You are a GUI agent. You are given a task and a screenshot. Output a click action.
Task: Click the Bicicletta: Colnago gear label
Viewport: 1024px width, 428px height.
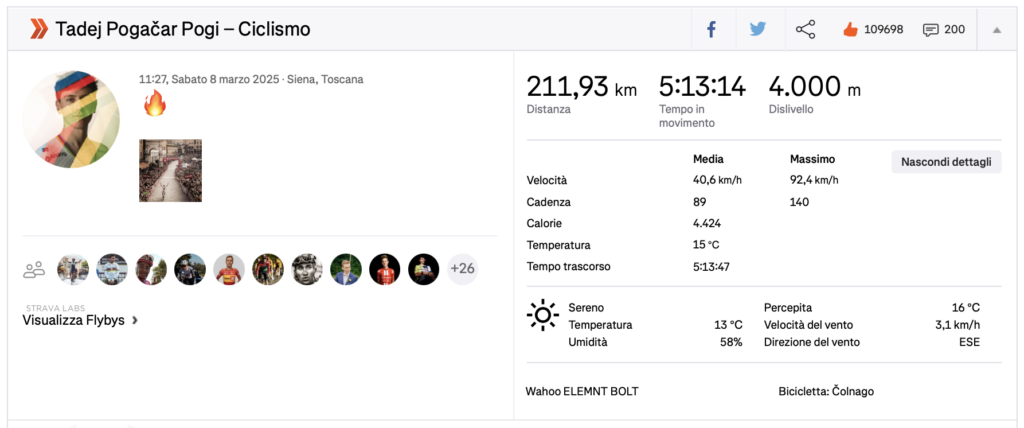pyautogui.click(x=826, y=391)
